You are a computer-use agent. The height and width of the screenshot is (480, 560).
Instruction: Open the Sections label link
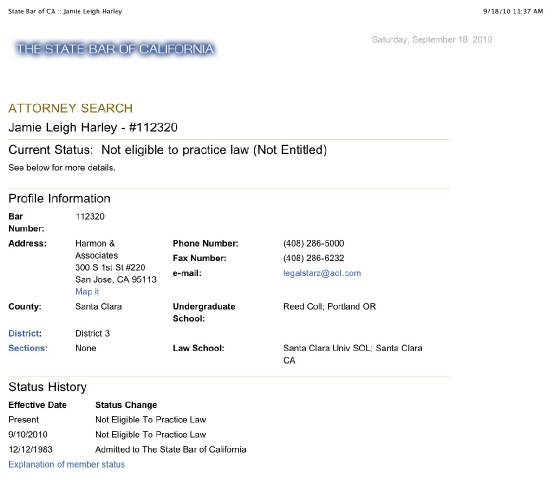point(28,348)
